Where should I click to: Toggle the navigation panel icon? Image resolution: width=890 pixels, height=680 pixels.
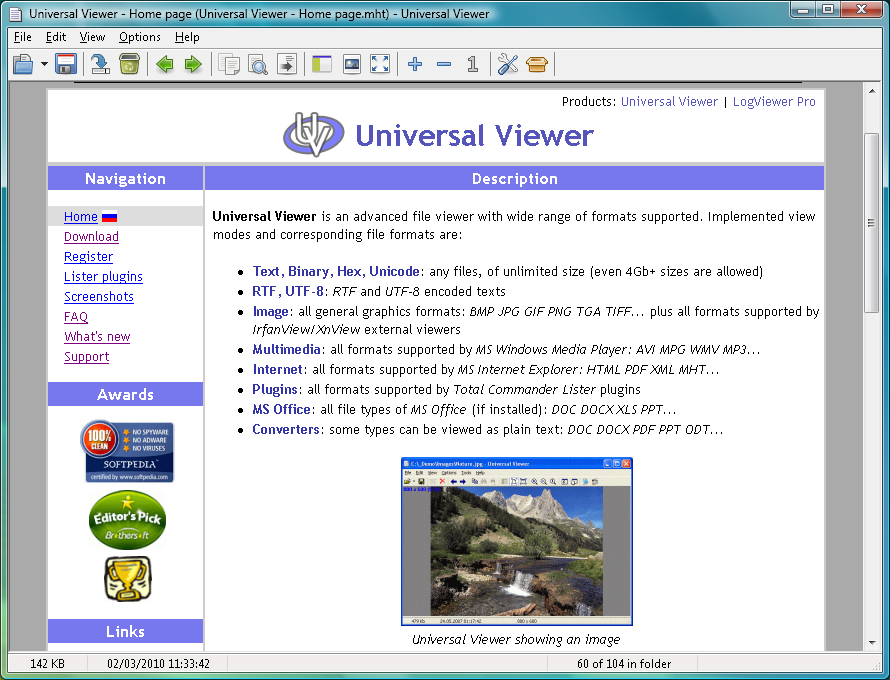(x=322, y=64)
